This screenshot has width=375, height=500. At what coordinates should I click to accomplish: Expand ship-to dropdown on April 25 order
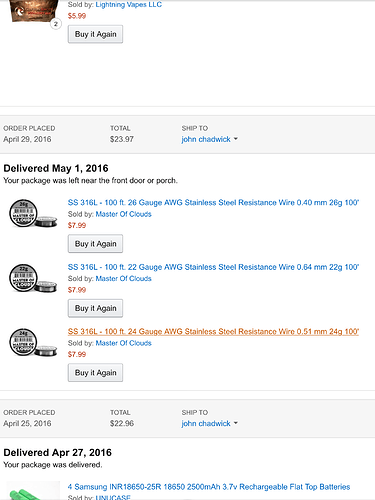pyautogui.click(x=209, y=424)
